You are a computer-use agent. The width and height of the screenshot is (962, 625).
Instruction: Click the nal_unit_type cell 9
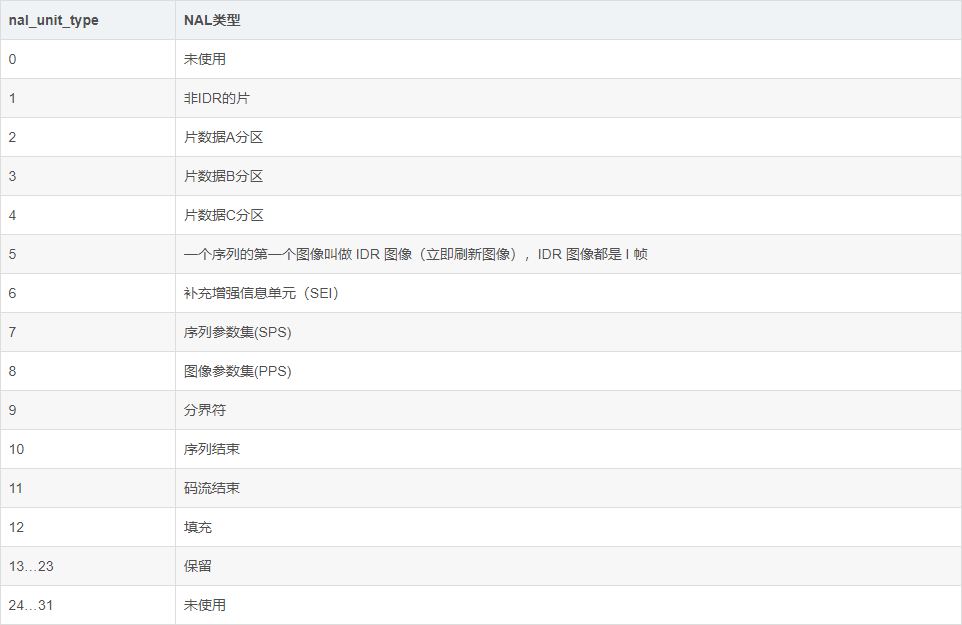pos(88,410)
